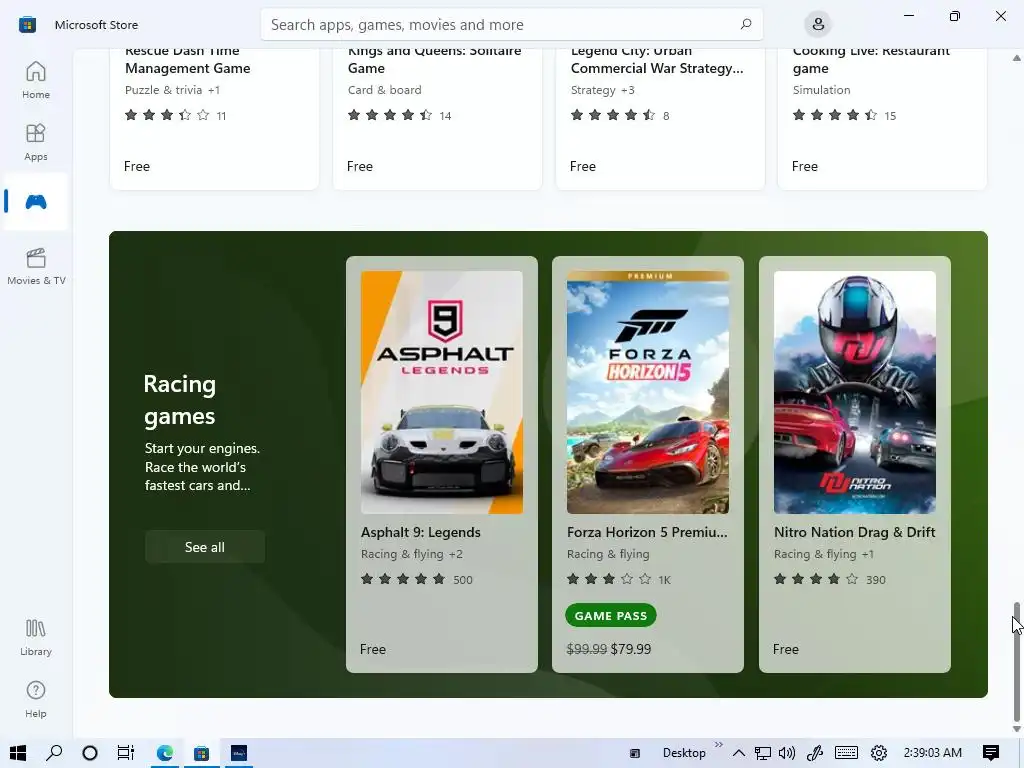Open the touch keyboard tray icon
The image size is (1024, 768).
click(x=846, y=753)
